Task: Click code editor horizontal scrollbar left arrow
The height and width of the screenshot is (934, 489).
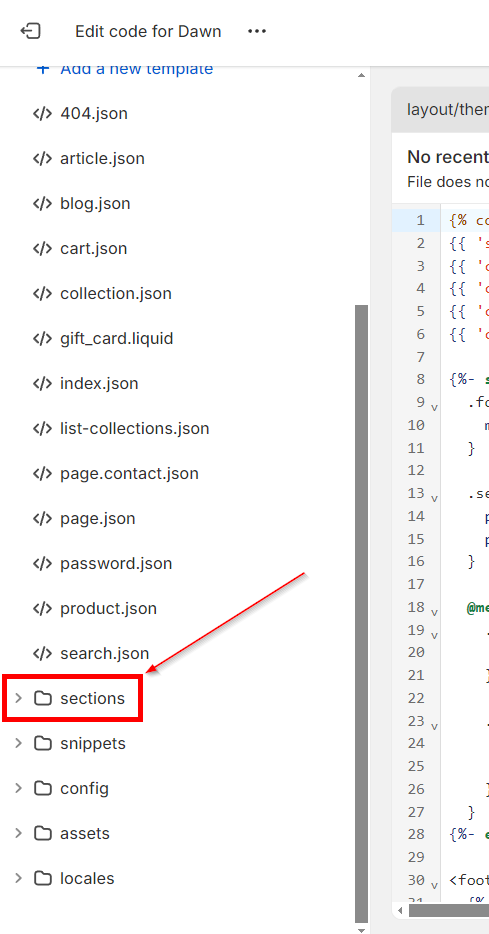Action: click(x=400, y=910)
